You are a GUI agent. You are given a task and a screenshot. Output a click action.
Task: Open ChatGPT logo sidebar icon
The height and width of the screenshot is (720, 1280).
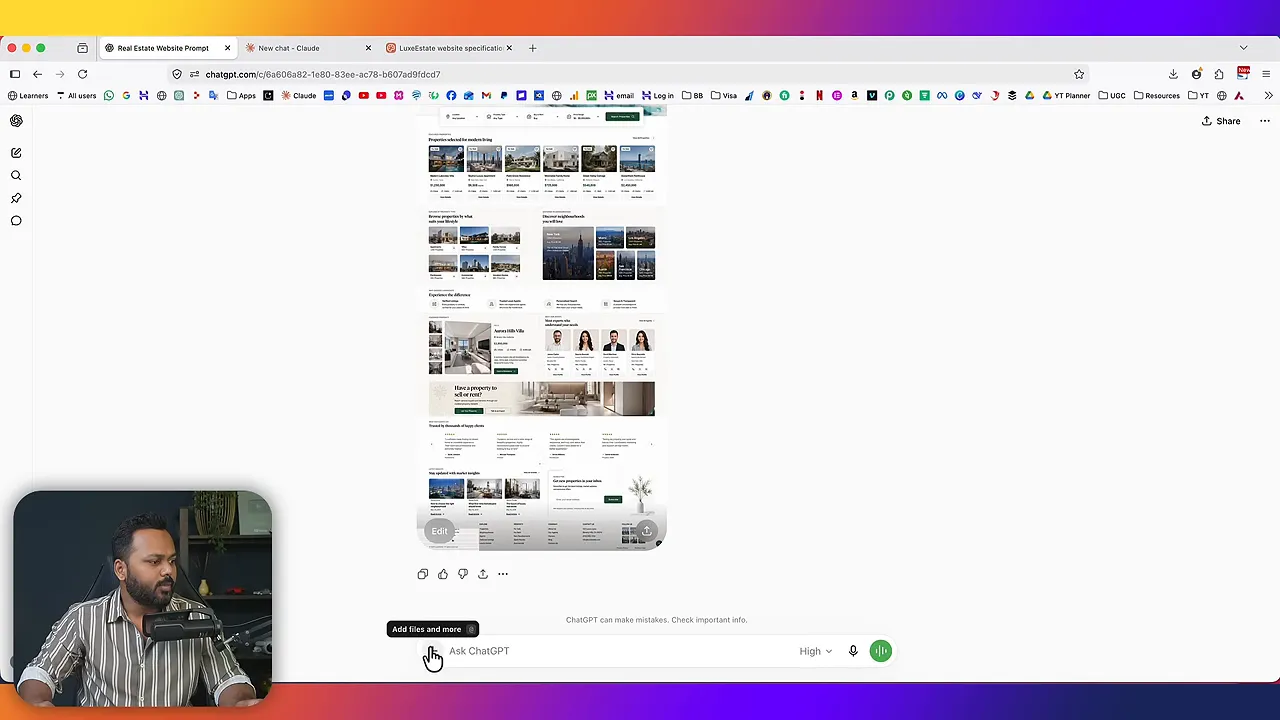click(x=16, y=121)
